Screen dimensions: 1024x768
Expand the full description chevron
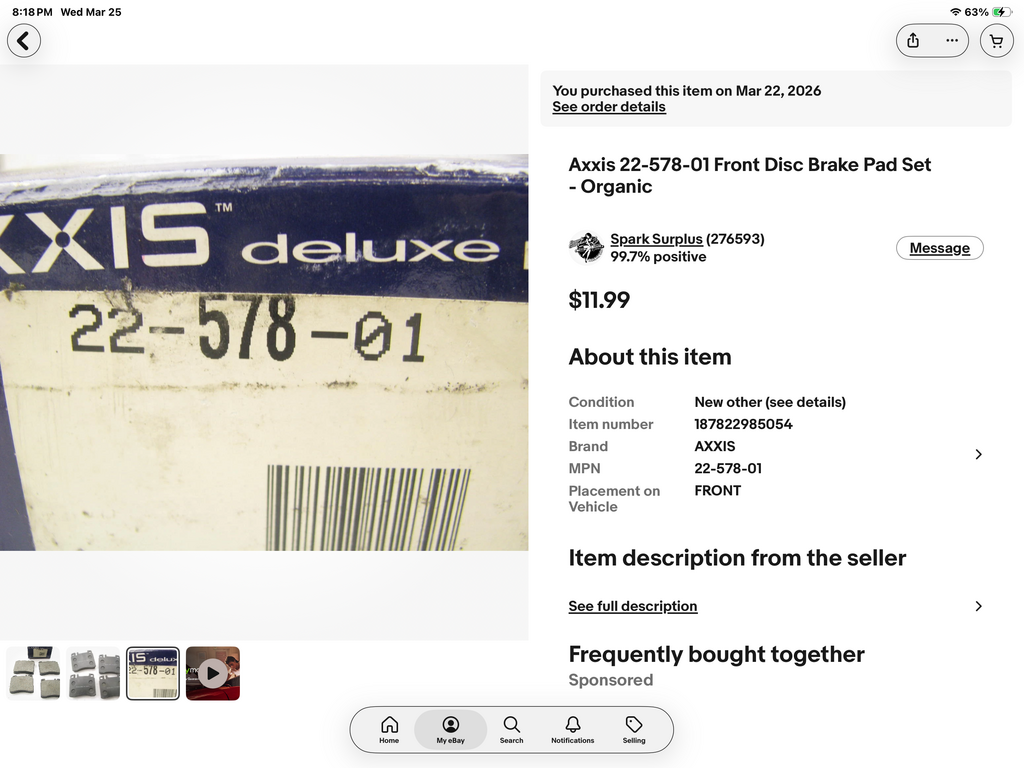[x=978, y=606]
